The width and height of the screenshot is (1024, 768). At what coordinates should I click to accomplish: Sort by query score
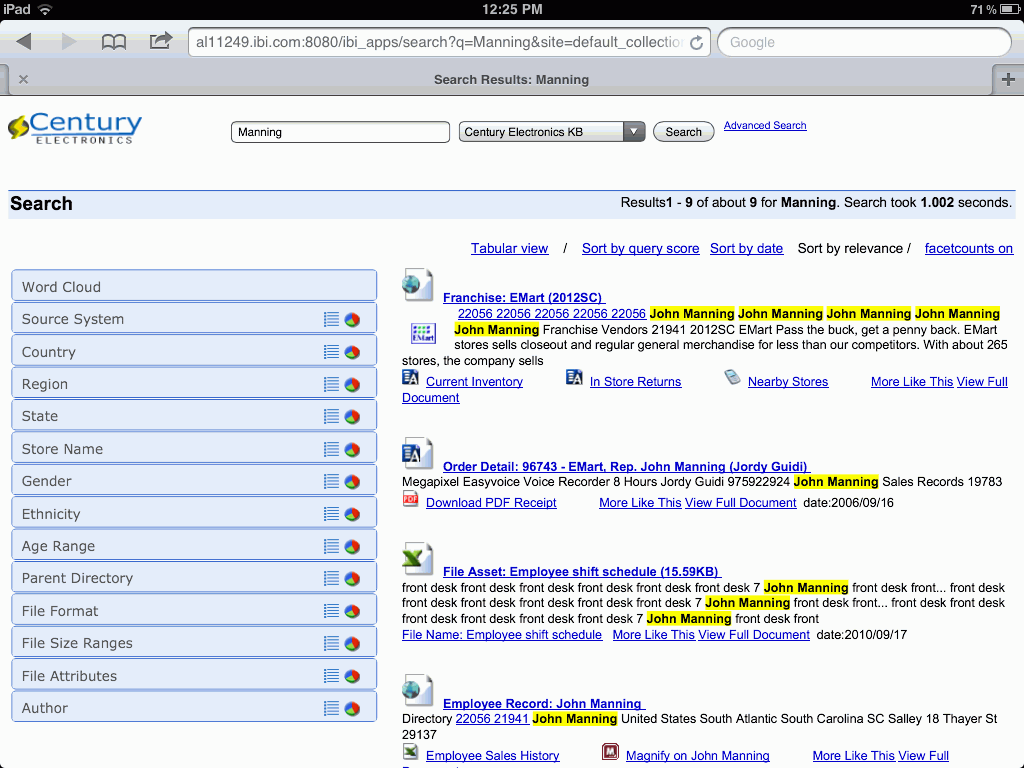(641, 249)
